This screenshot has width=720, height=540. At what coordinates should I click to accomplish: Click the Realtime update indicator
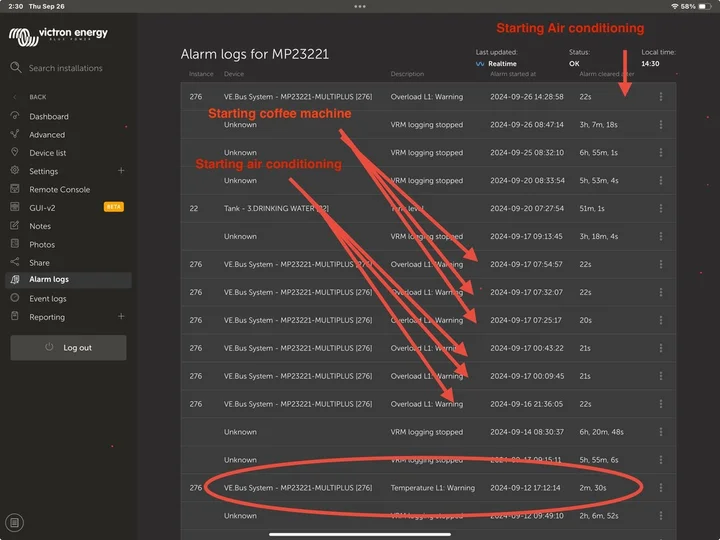tap(496, 64)
